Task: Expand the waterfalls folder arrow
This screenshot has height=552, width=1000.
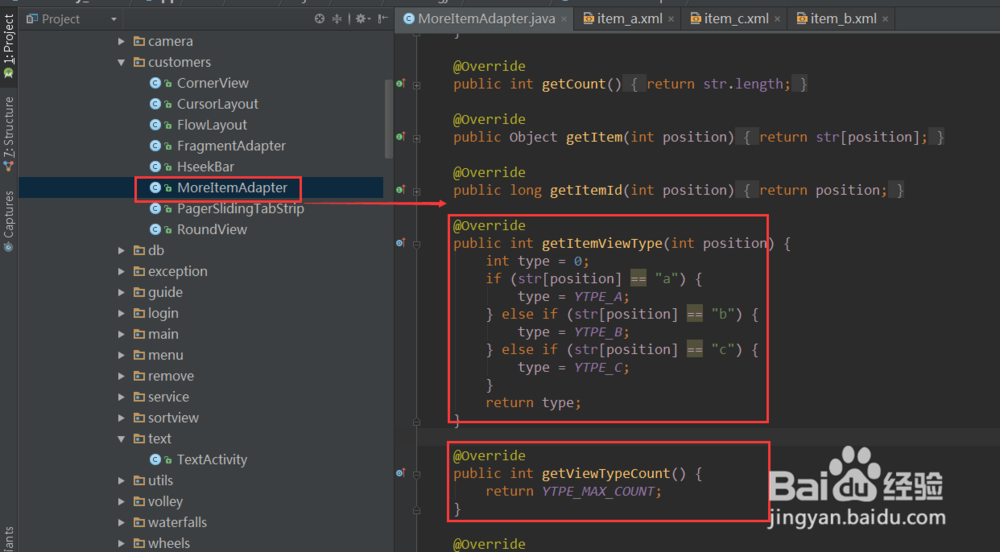Action: click(121, 523)
